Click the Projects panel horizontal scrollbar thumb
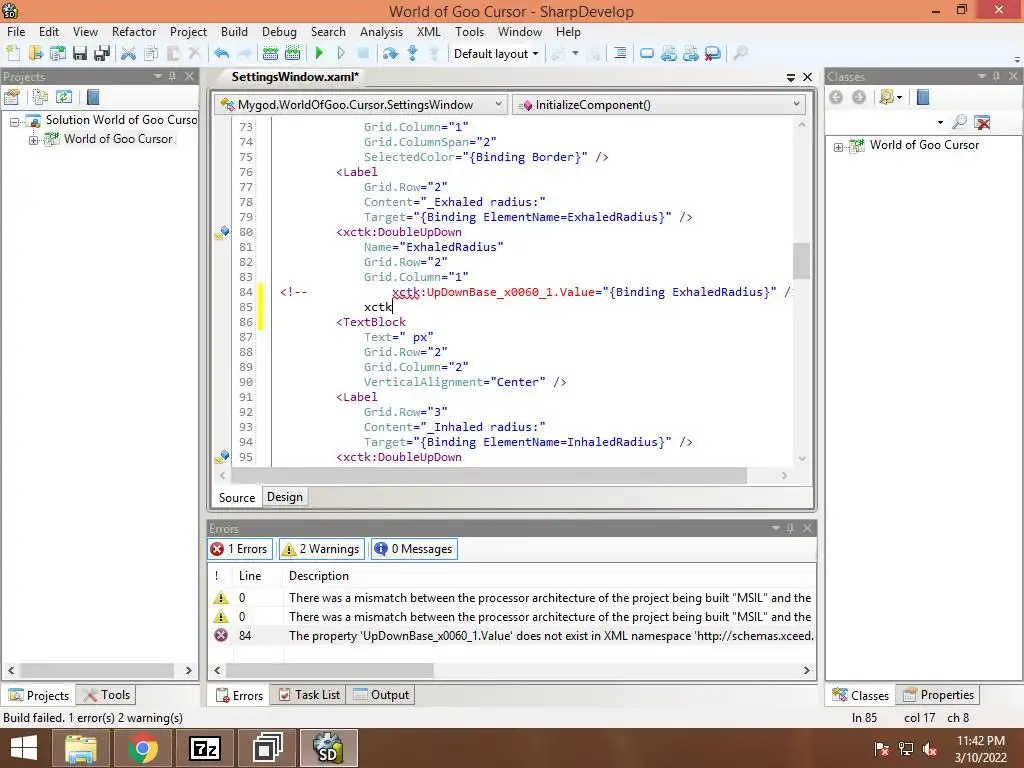 pos(97,671)
